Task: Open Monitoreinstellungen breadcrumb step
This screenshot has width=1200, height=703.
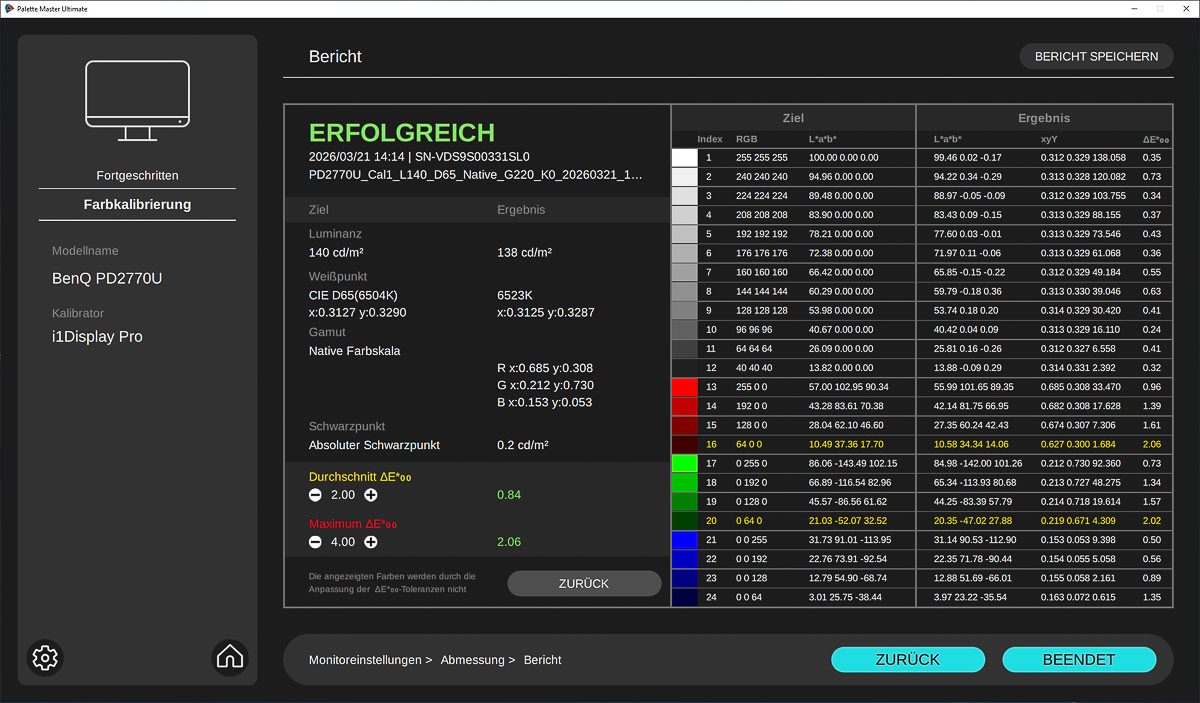Action: (370, 660)
